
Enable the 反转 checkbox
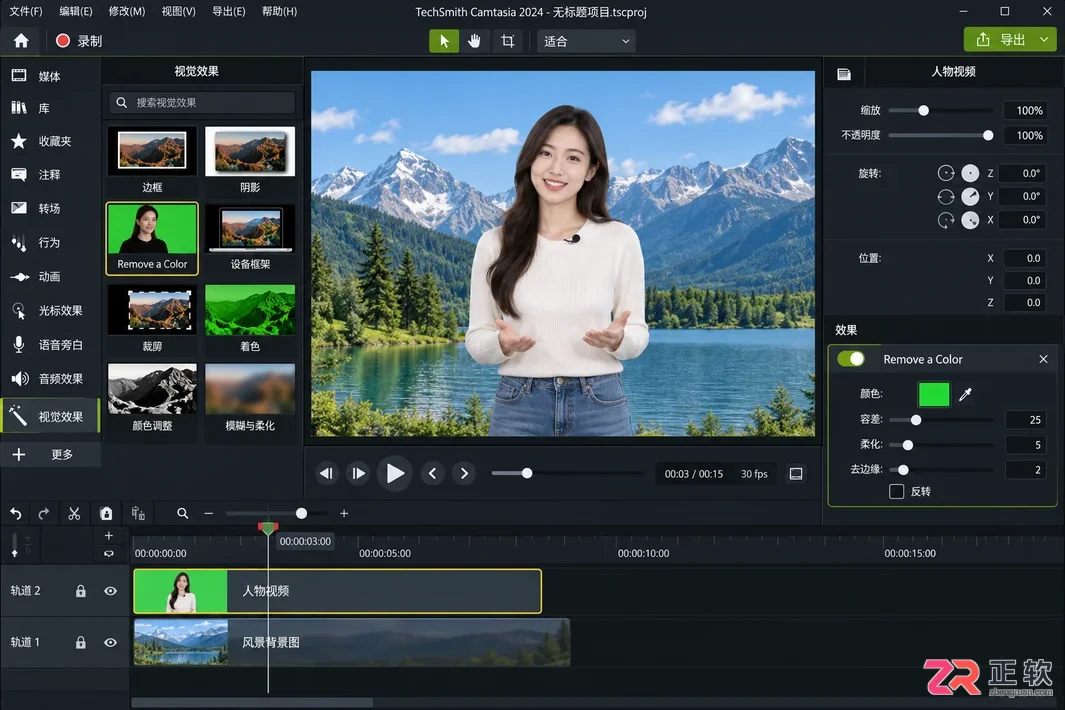coord(897,491)
